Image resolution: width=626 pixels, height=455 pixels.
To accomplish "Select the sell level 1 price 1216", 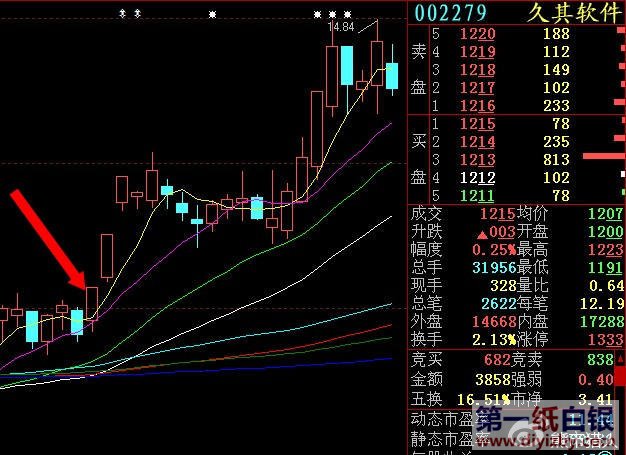I will point(477,106).
